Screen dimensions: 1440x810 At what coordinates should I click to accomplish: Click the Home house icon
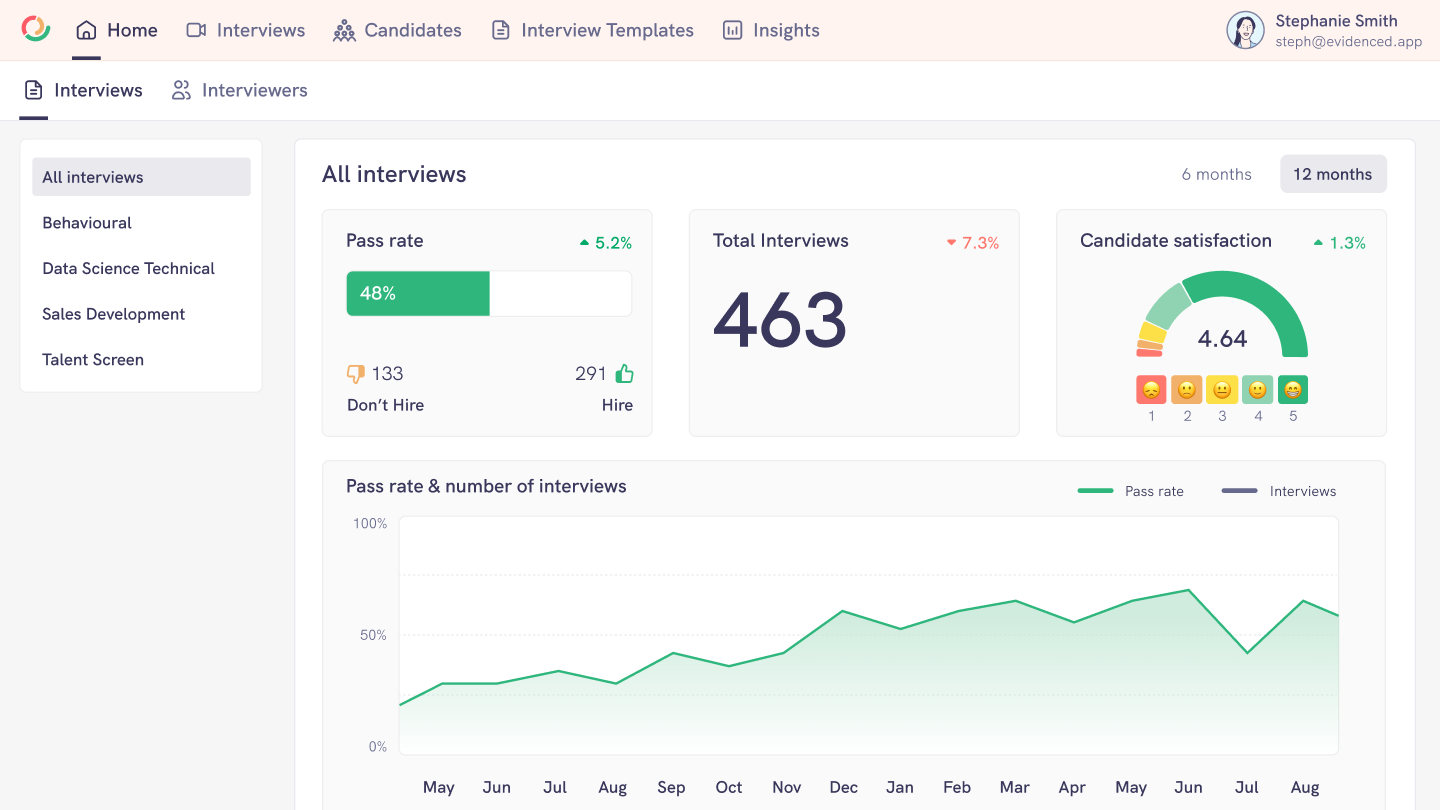tap(87, 30)
